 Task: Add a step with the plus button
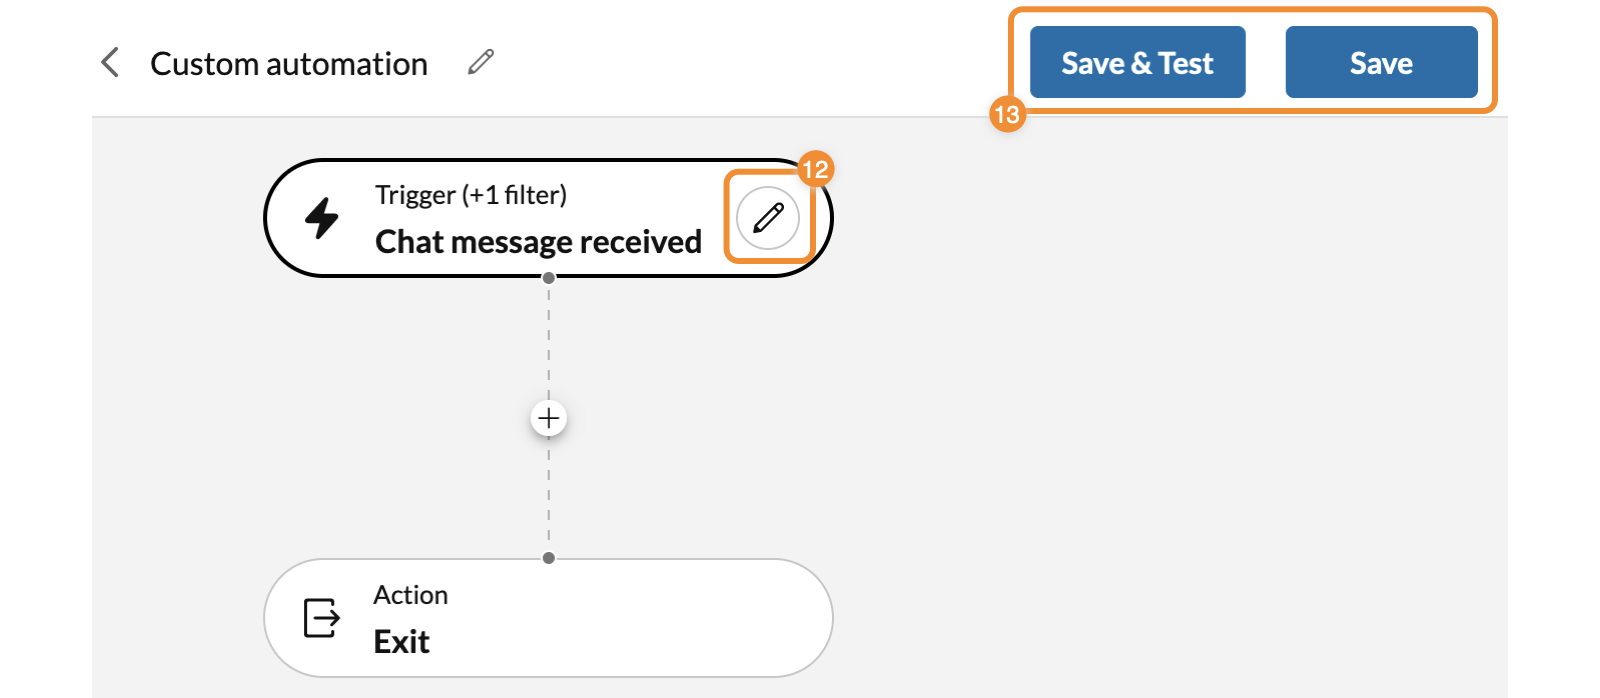[548, 418]
